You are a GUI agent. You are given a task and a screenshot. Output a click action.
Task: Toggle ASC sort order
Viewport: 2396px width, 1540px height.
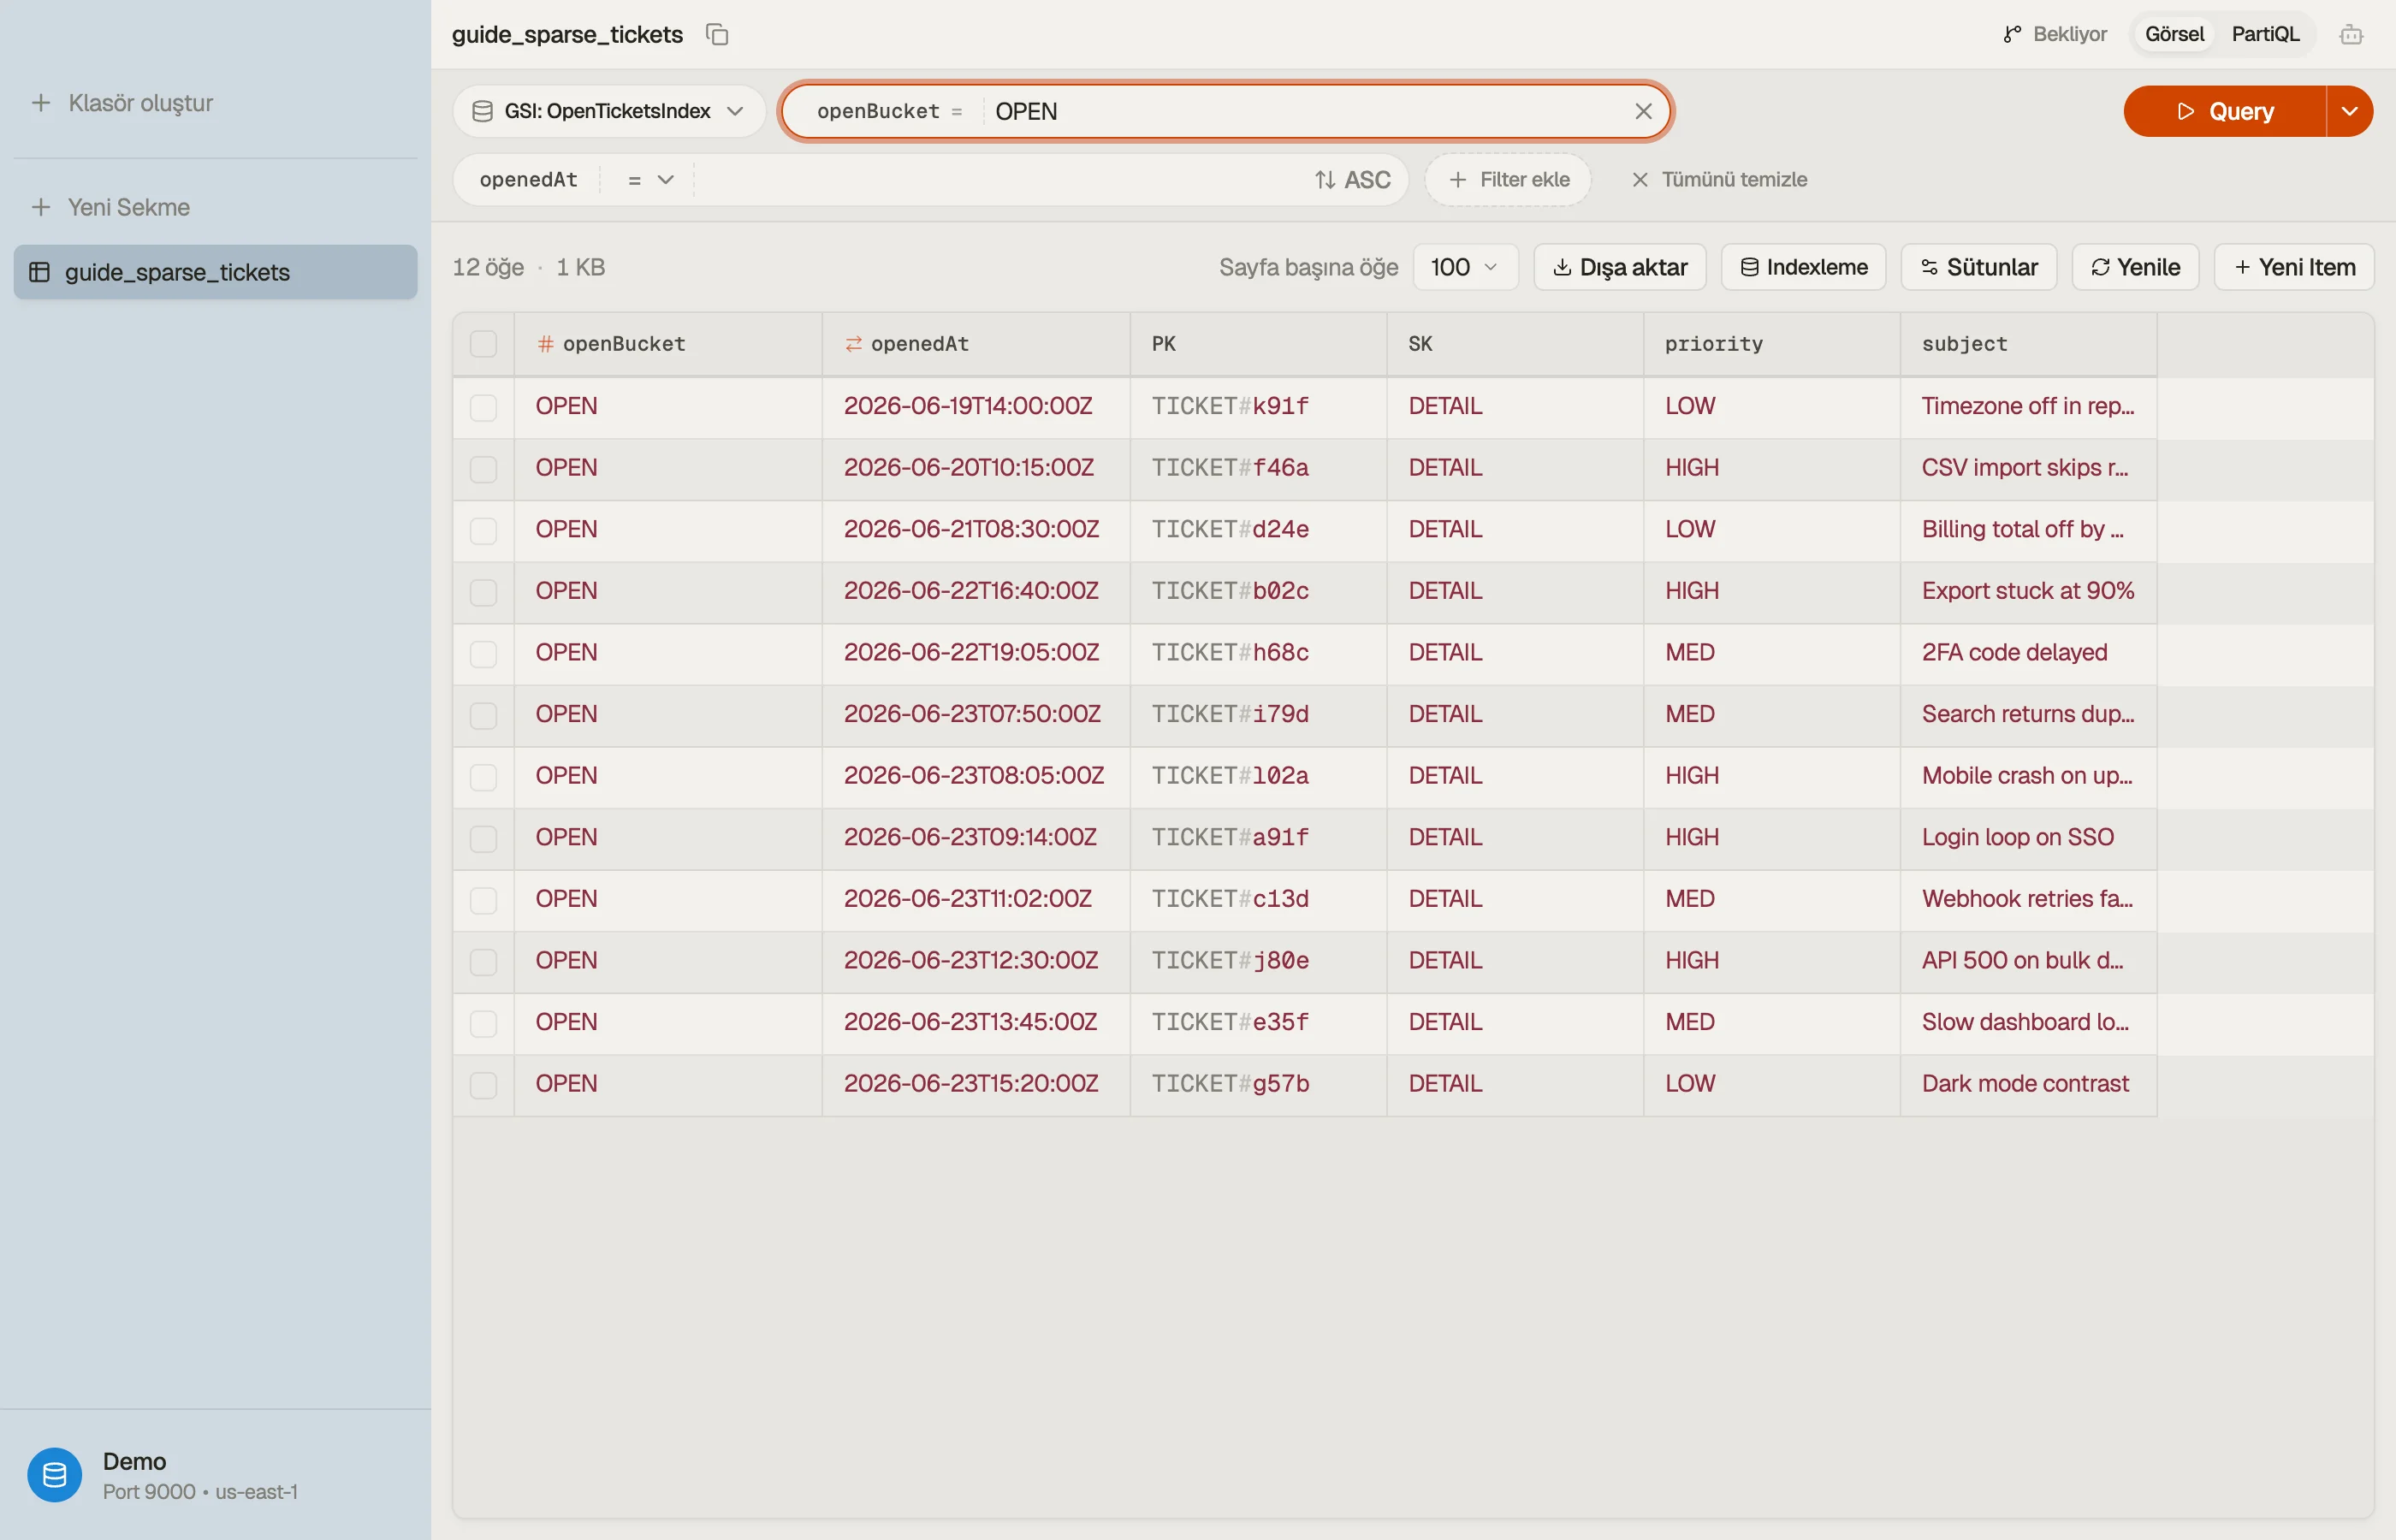point(1352,180)
